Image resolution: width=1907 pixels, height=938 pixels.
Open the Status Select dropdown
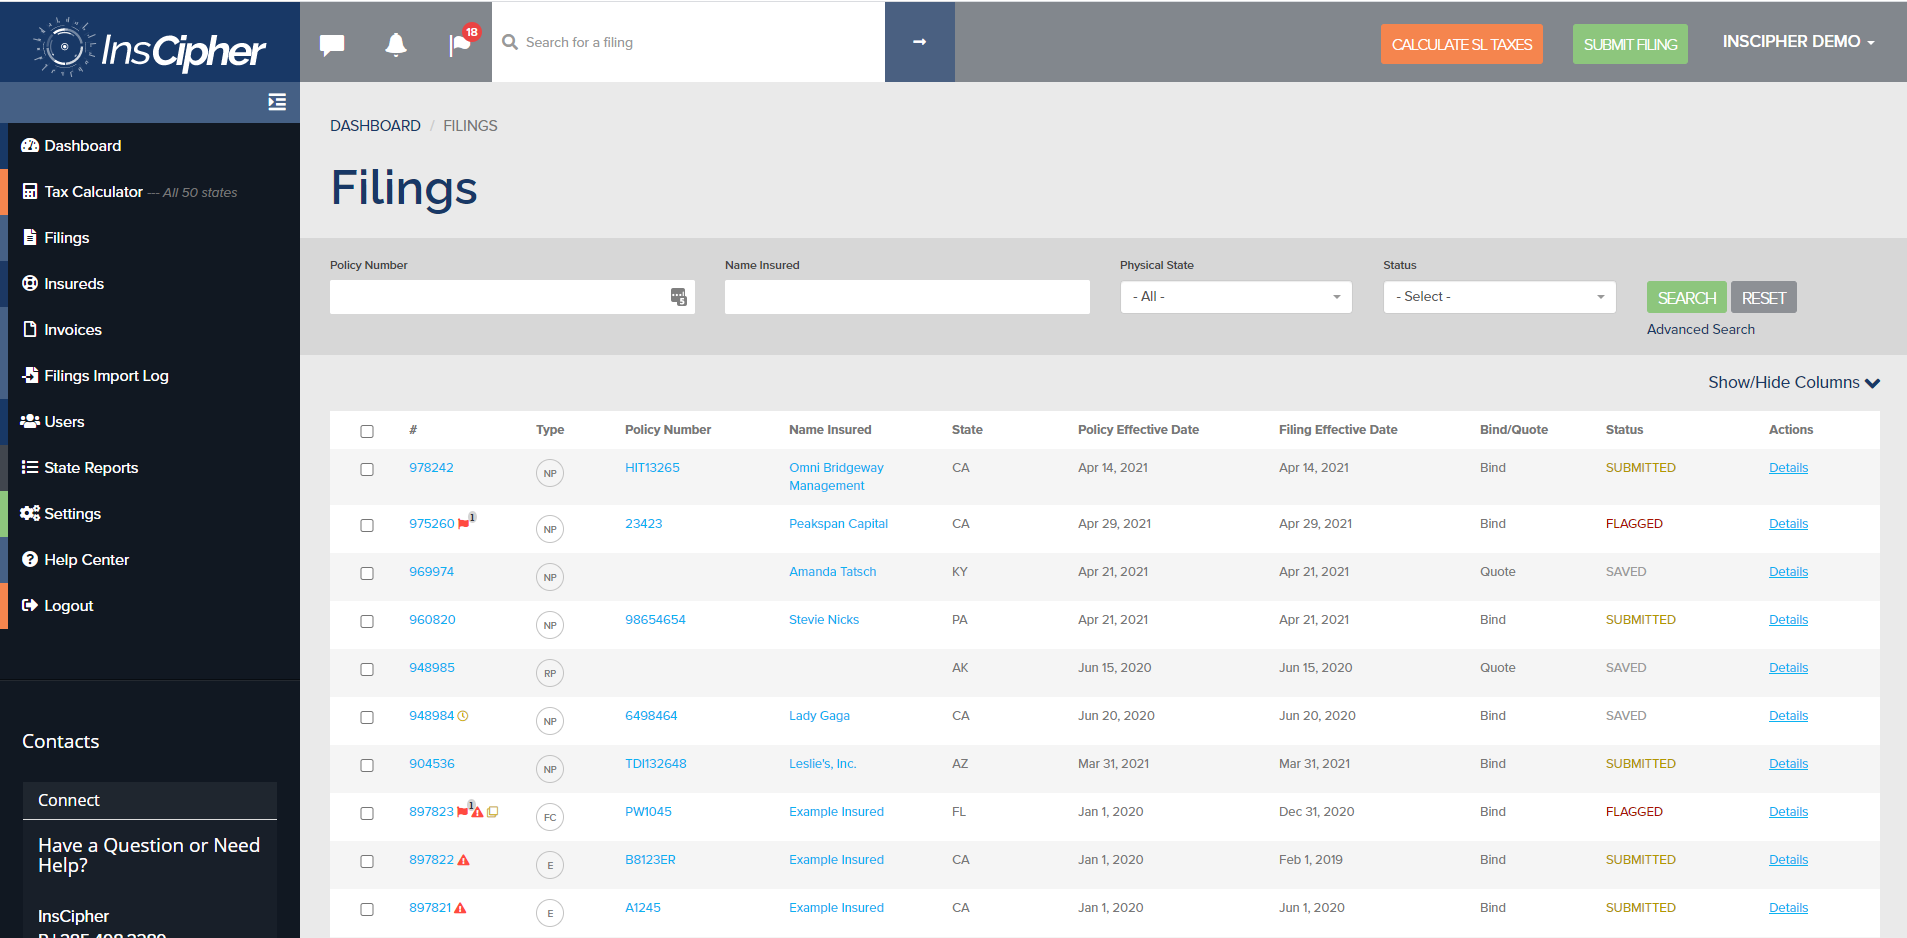tap(1499, 297)
